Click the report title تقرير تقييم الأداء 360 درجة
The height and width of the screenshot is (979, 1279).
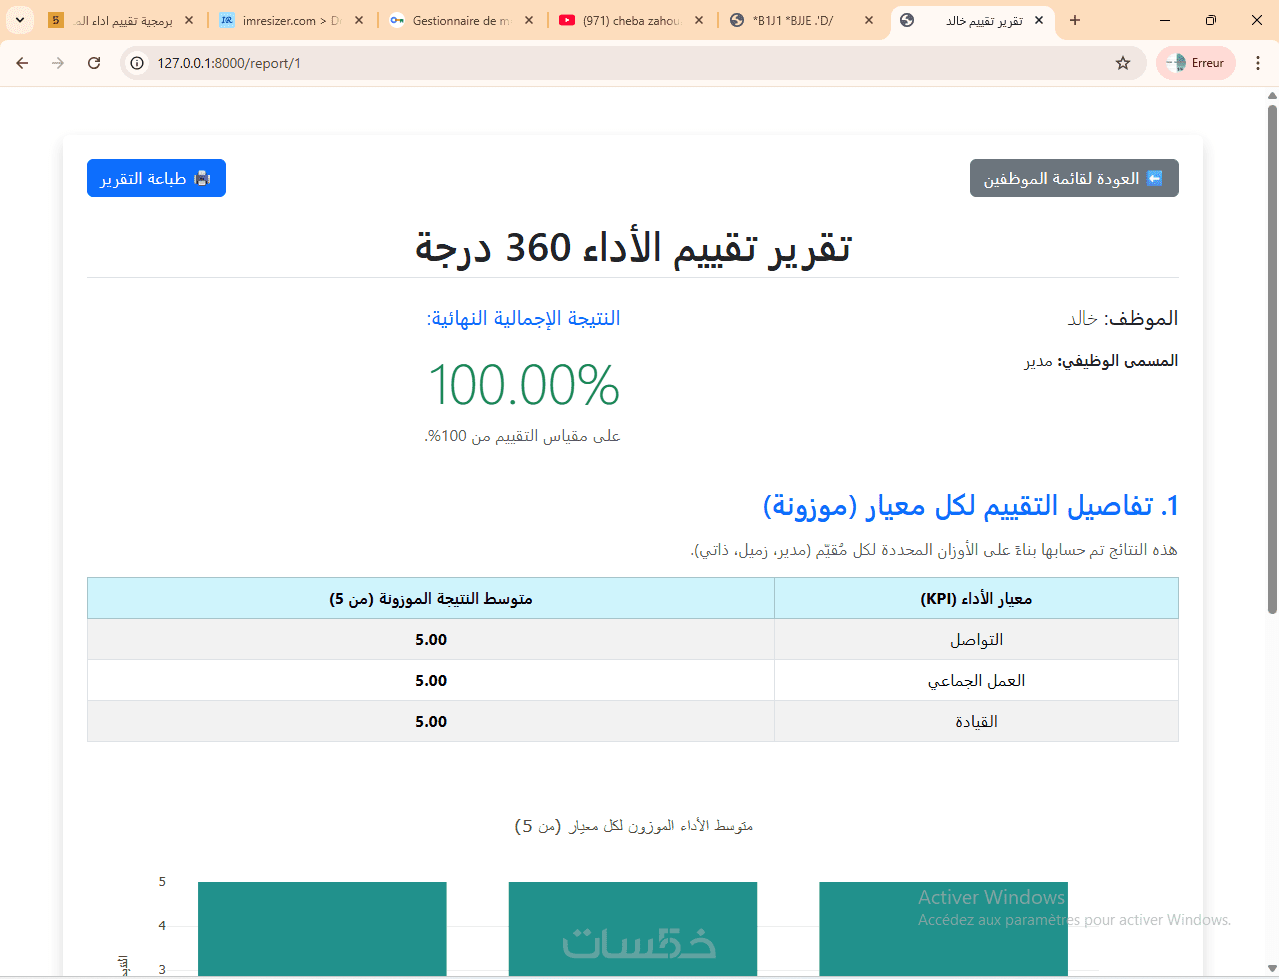pyautogui.click(x=633, y=247)
